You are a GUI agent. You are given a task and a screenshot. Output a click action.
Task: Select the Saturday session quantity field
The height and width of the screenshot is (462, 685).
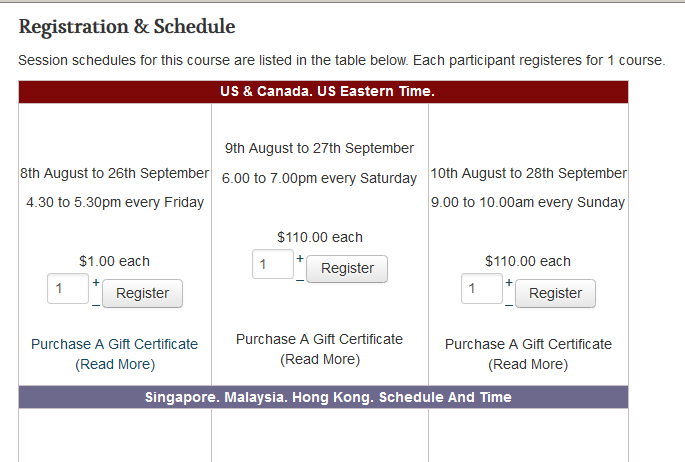272,265
